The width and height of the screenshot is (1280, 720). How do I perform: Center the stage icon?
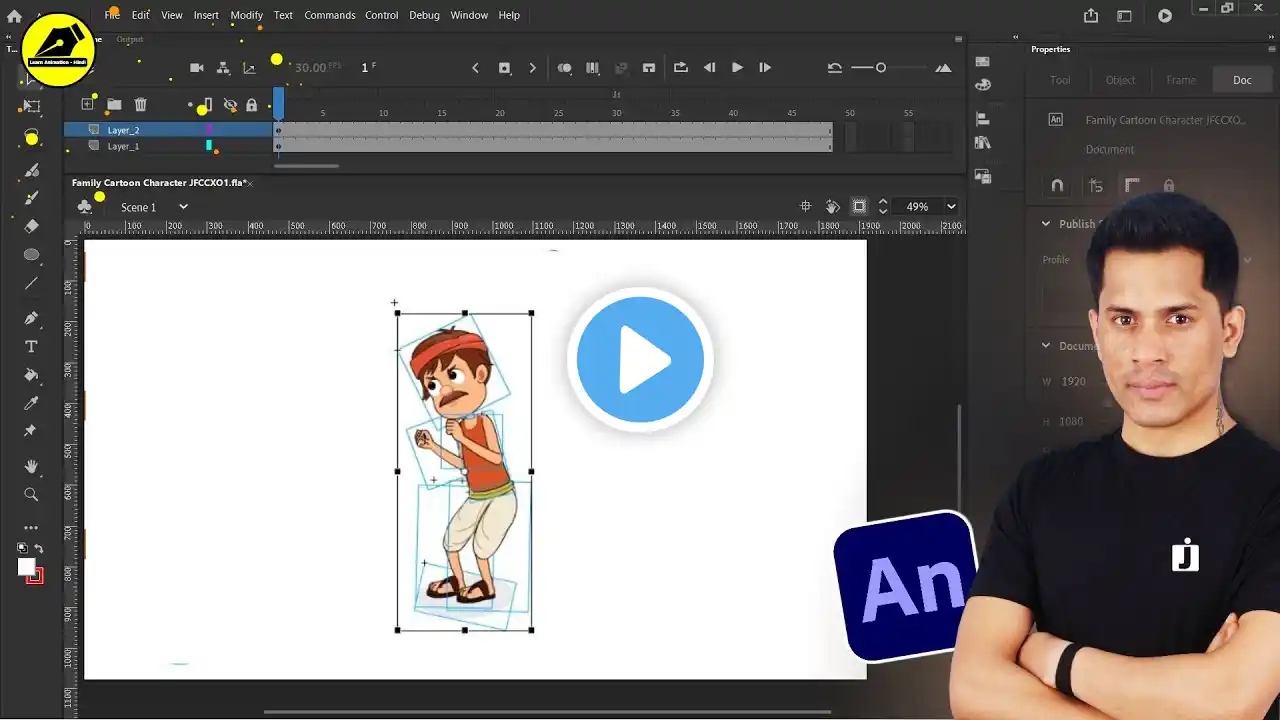pyautogui.click(x=806, y=207)
